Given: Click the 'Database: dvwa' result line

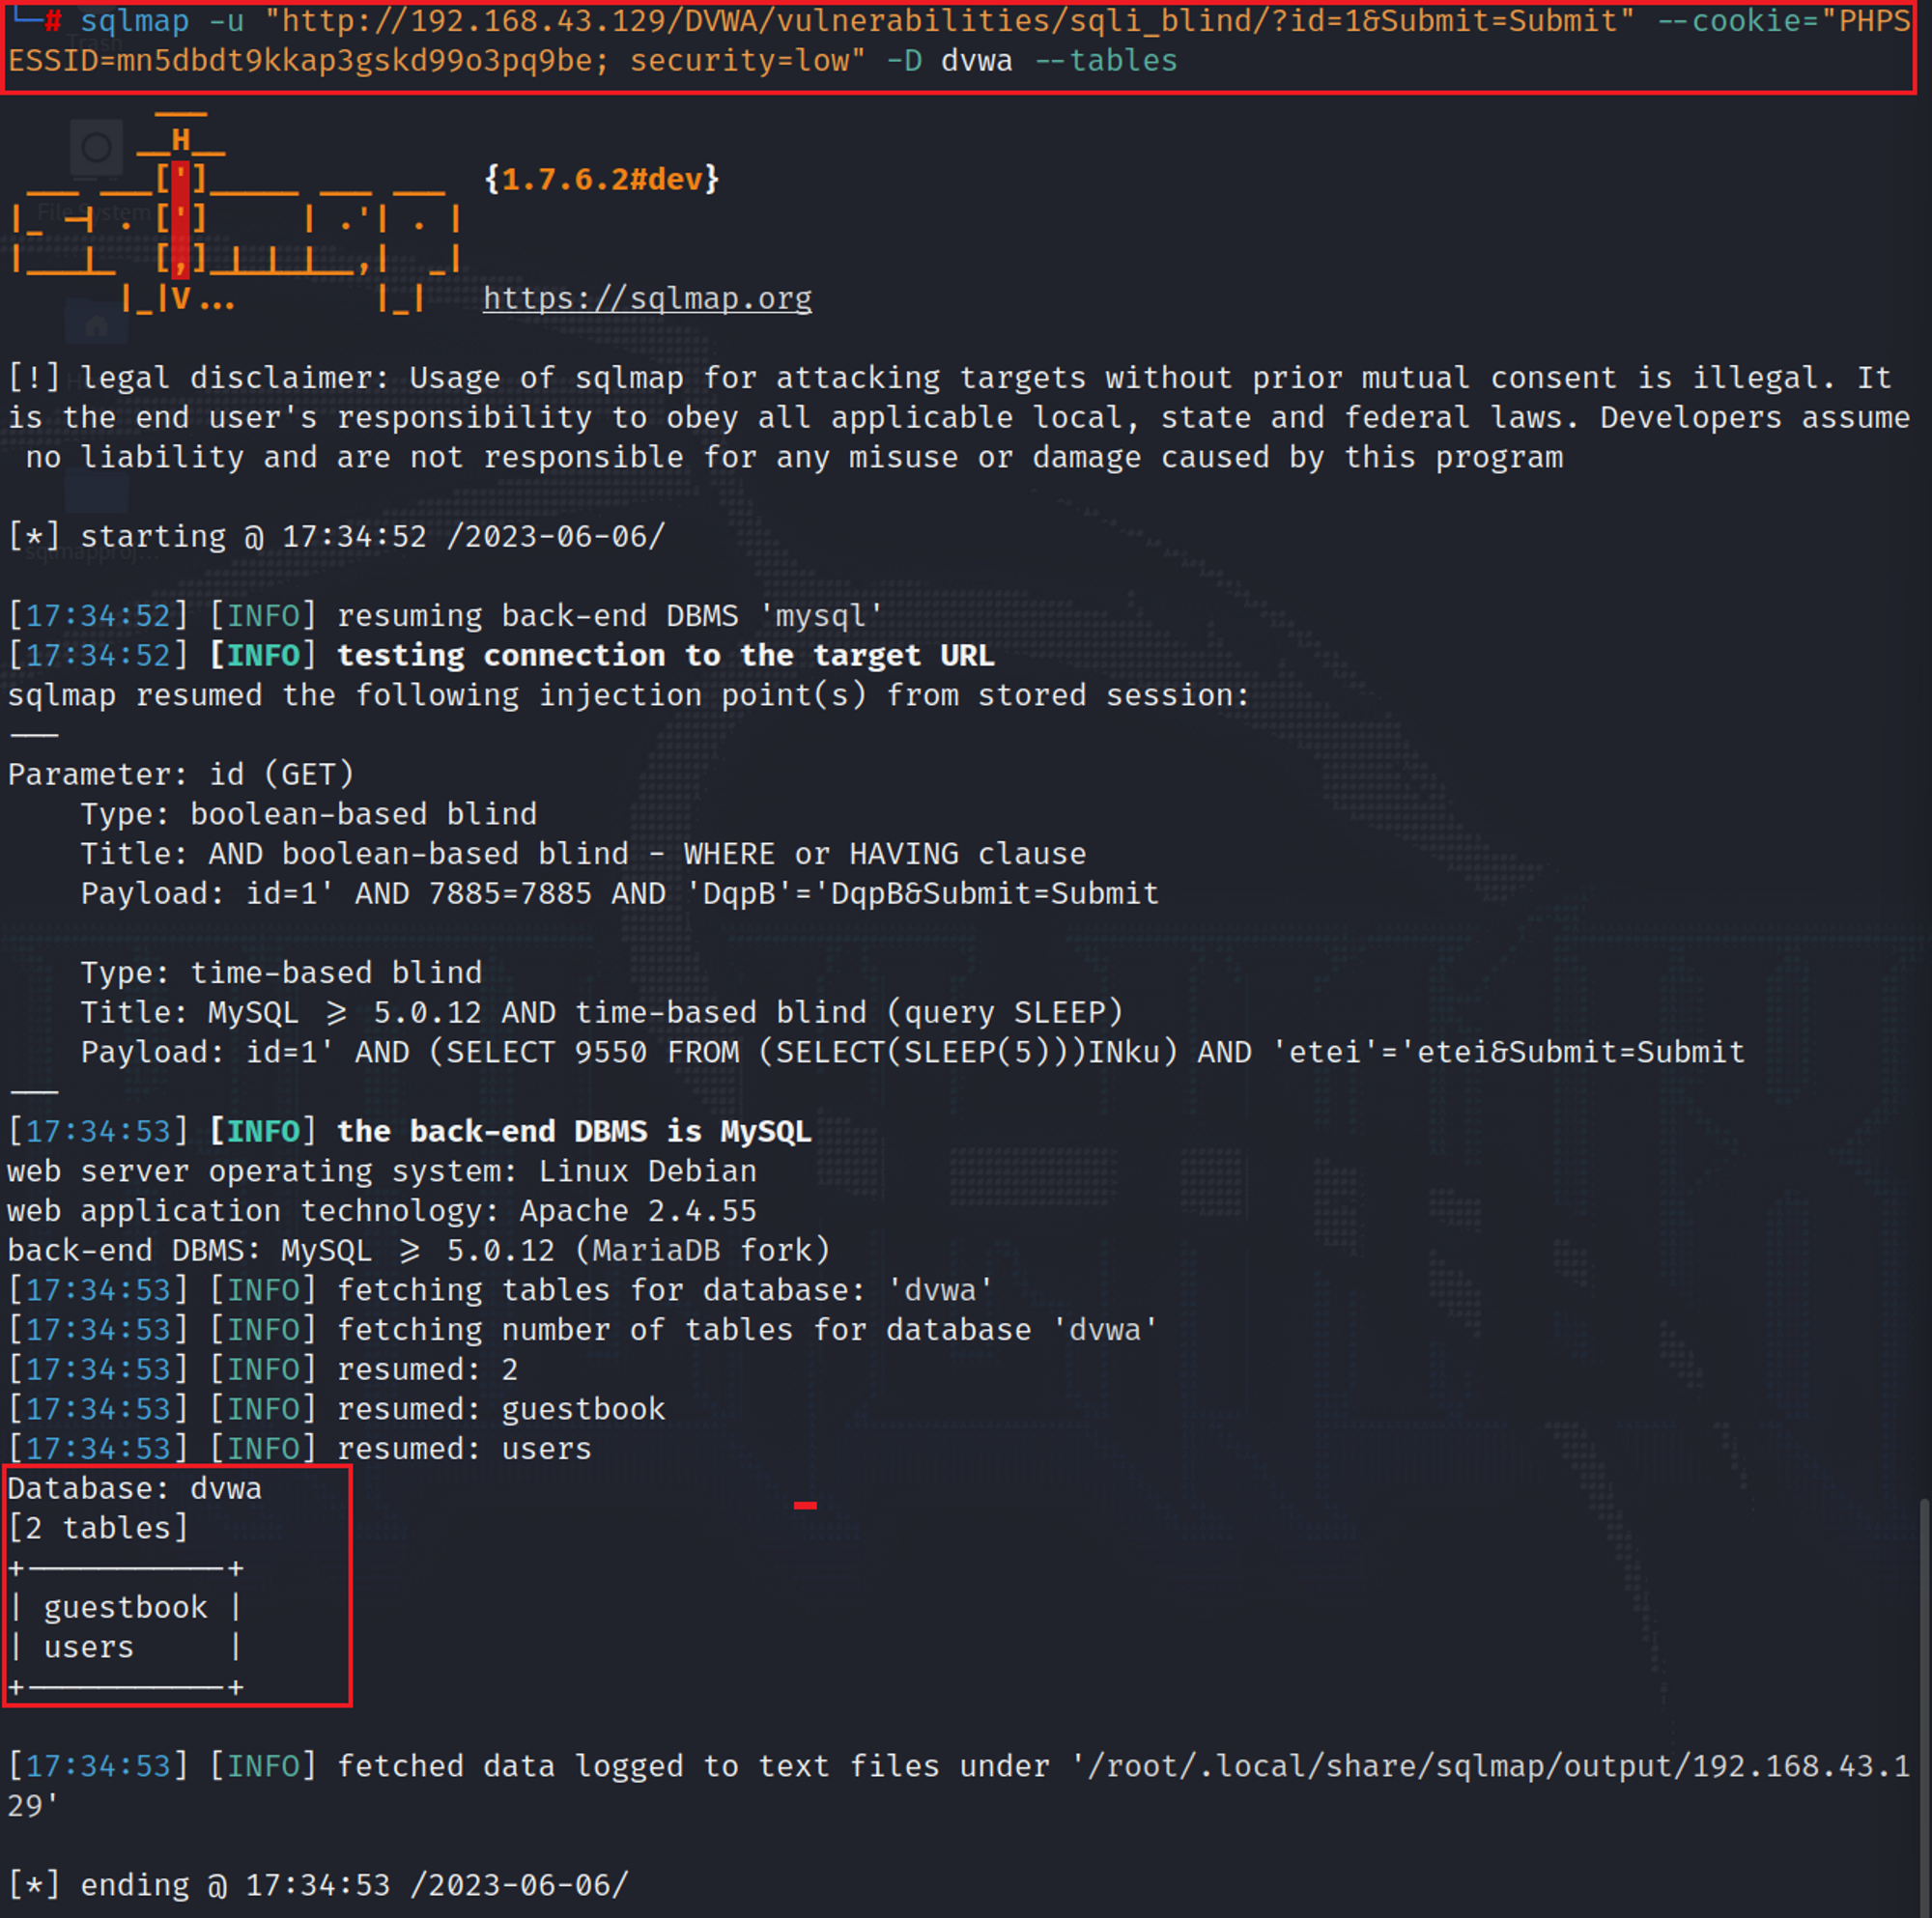Looking at the screenshot, I should 134,1488.
